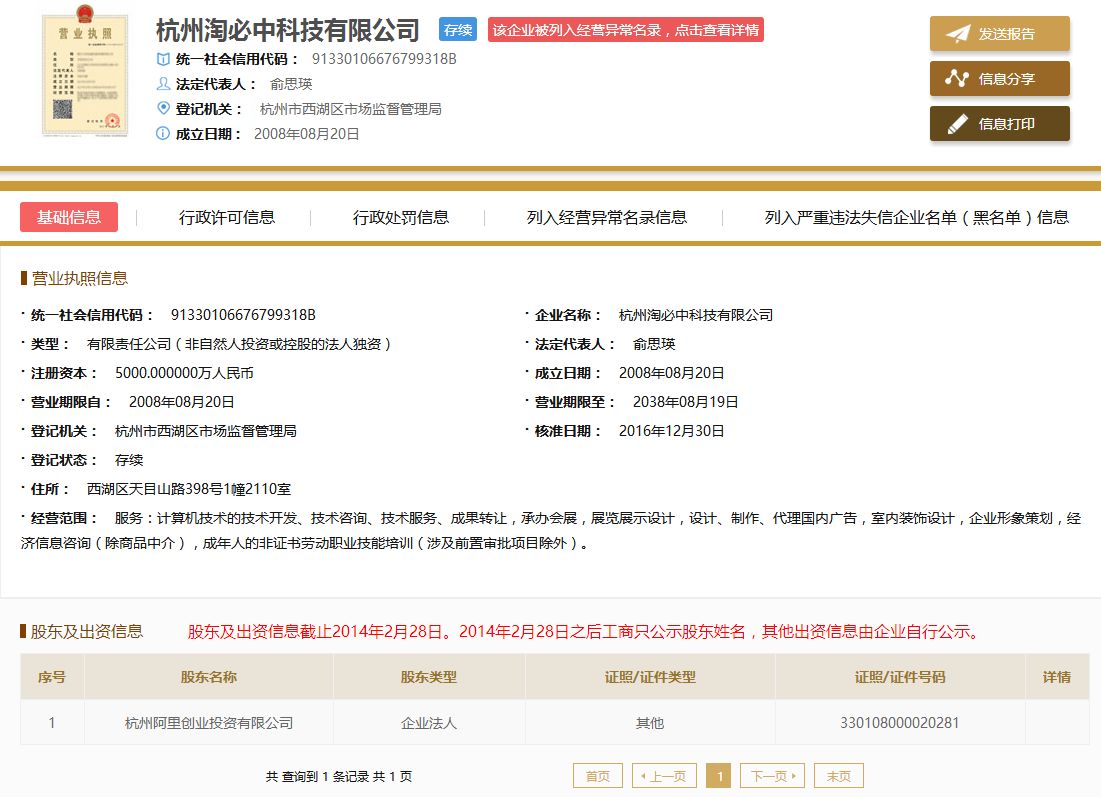
Task: Click the red shareholder disclosure notice text
Action: pyautogui.click(x=584, y=631)
